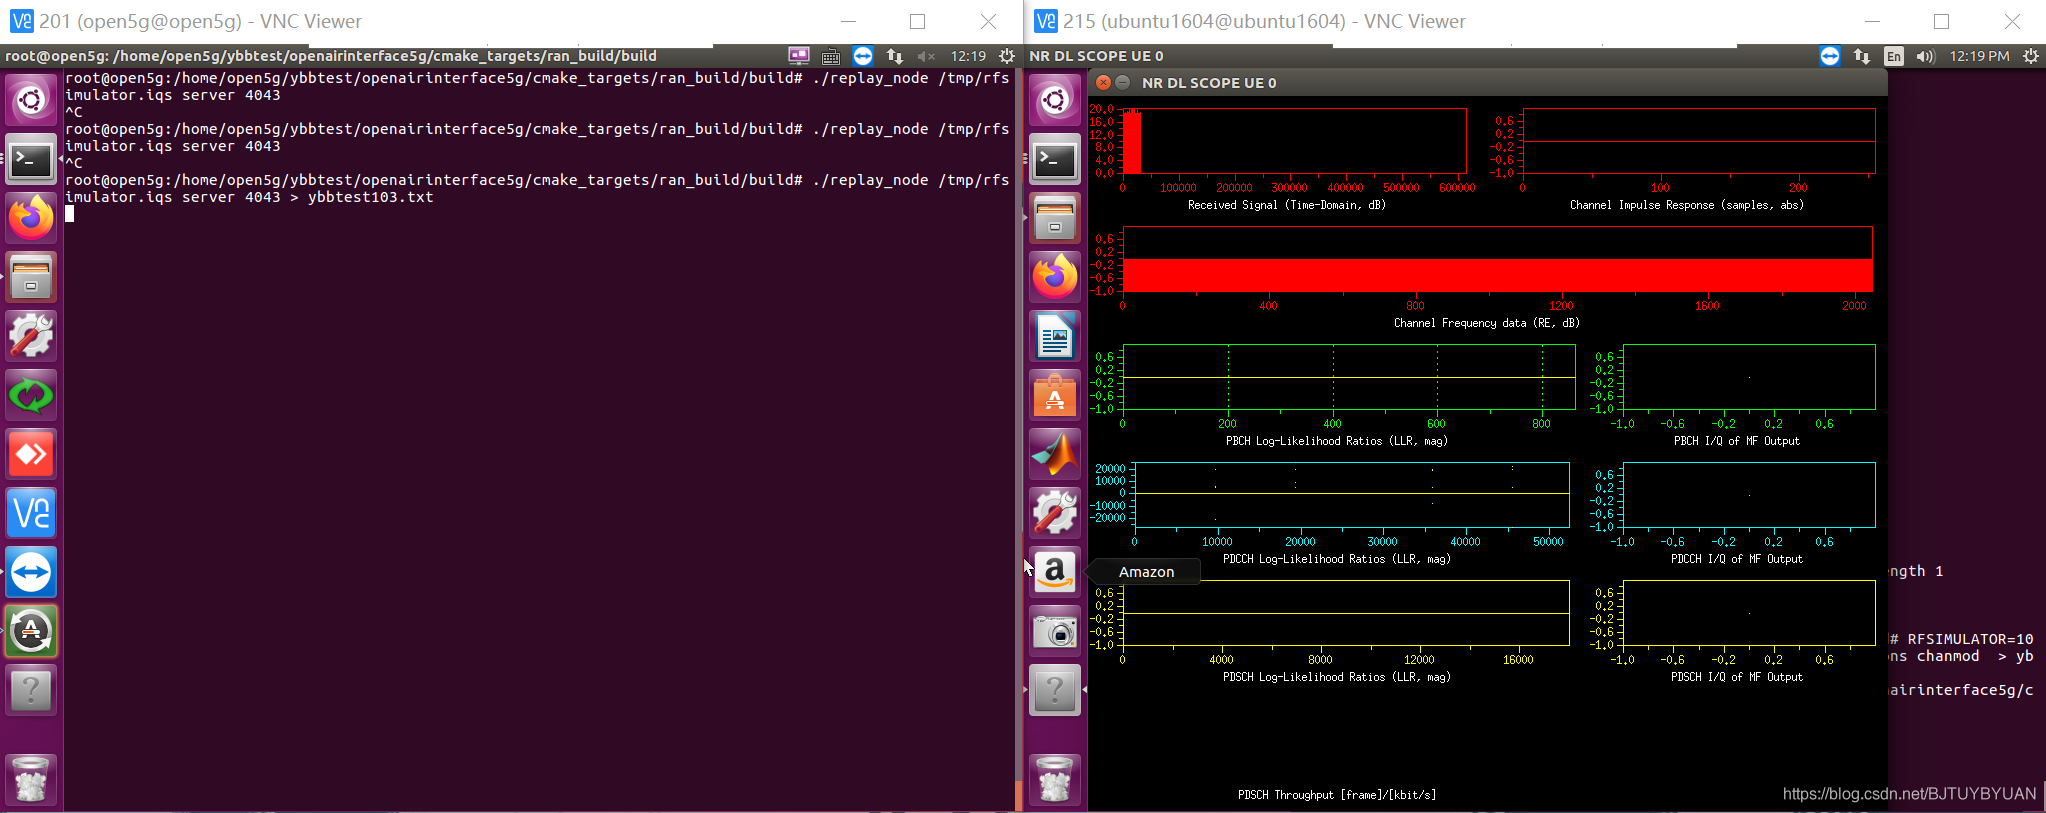
Task: Open the Files manager in the 215 window launcher
Action: click(1055, 218)
